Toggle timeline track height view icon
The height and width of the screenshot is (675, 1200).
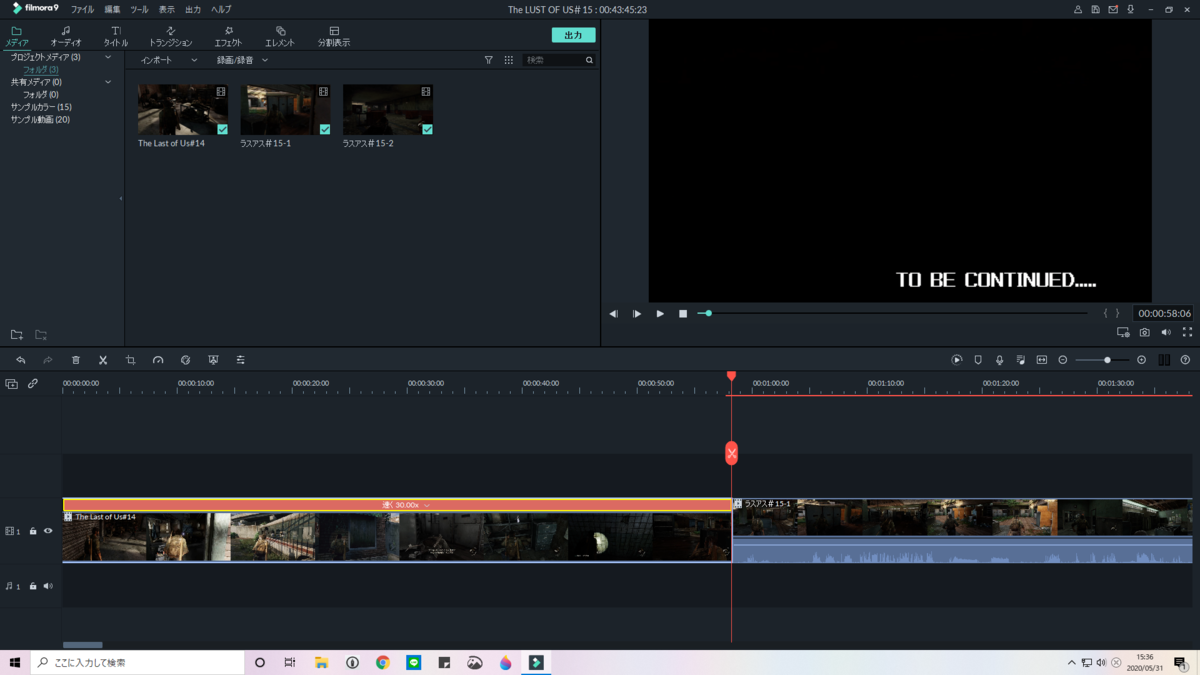1164,360
